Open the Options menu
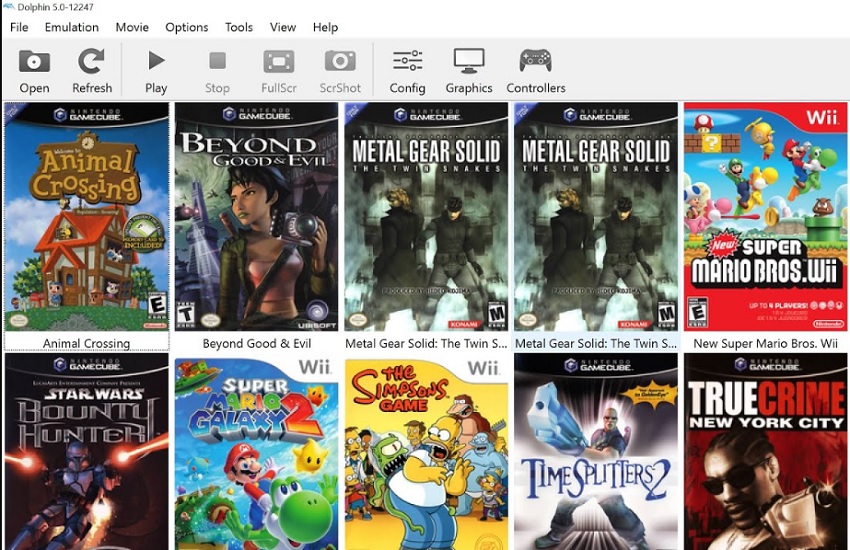The image size is (850, 550). point(187,27)
